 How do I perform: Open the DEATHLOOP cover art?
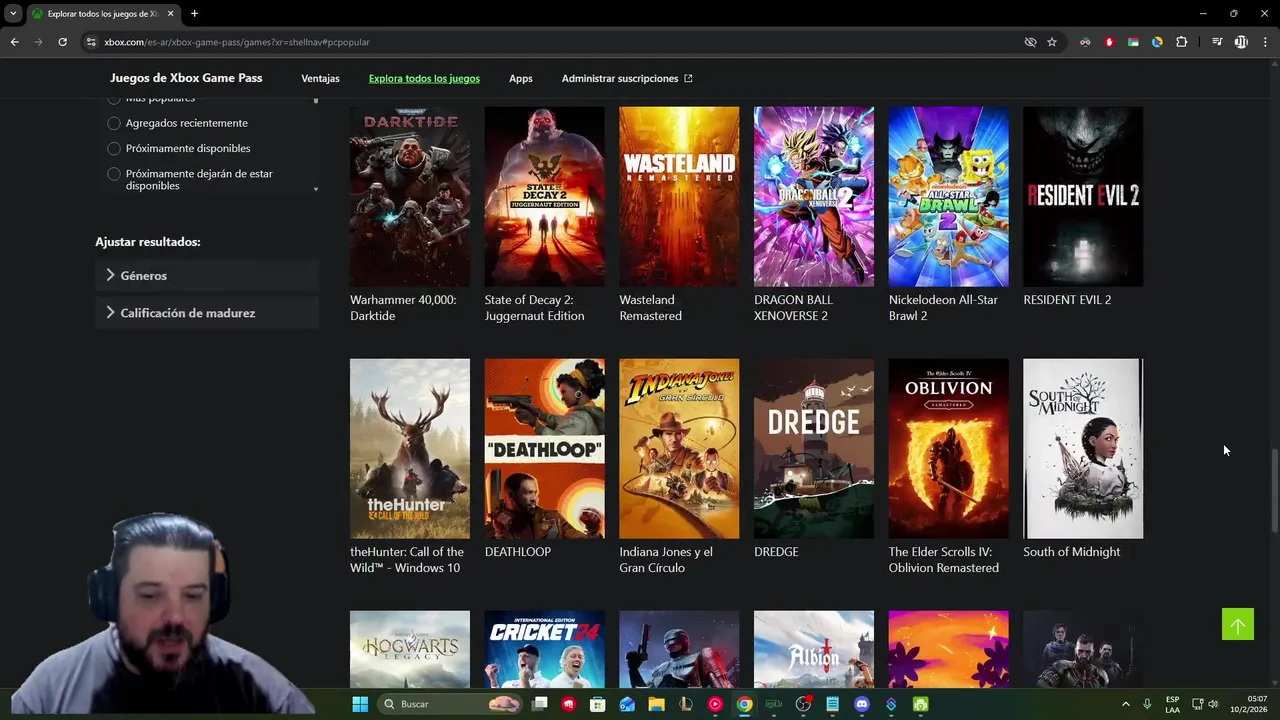click(545, 449)
